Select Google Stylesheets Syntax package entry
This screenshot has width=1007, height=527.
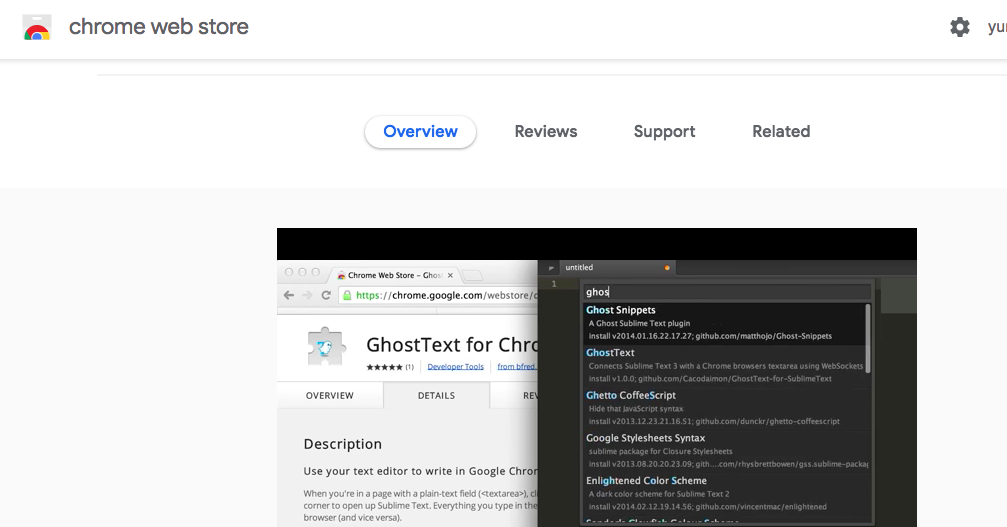coord(726,451)
